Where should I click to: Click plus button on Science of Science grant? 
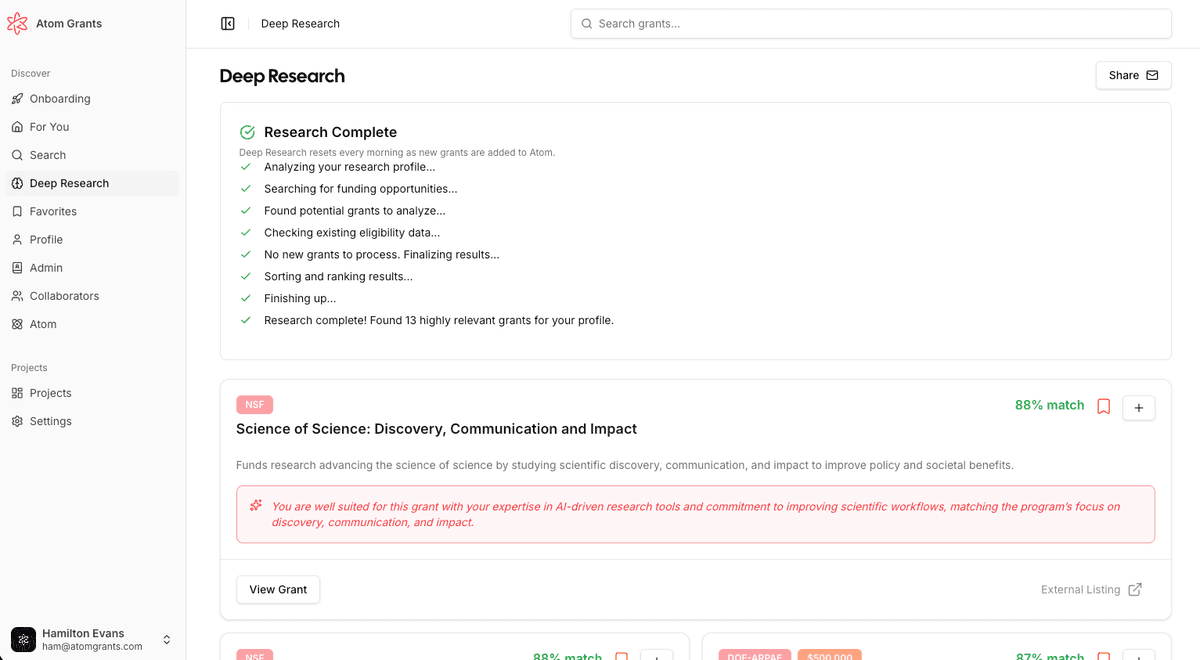[x=1139, y=407]
